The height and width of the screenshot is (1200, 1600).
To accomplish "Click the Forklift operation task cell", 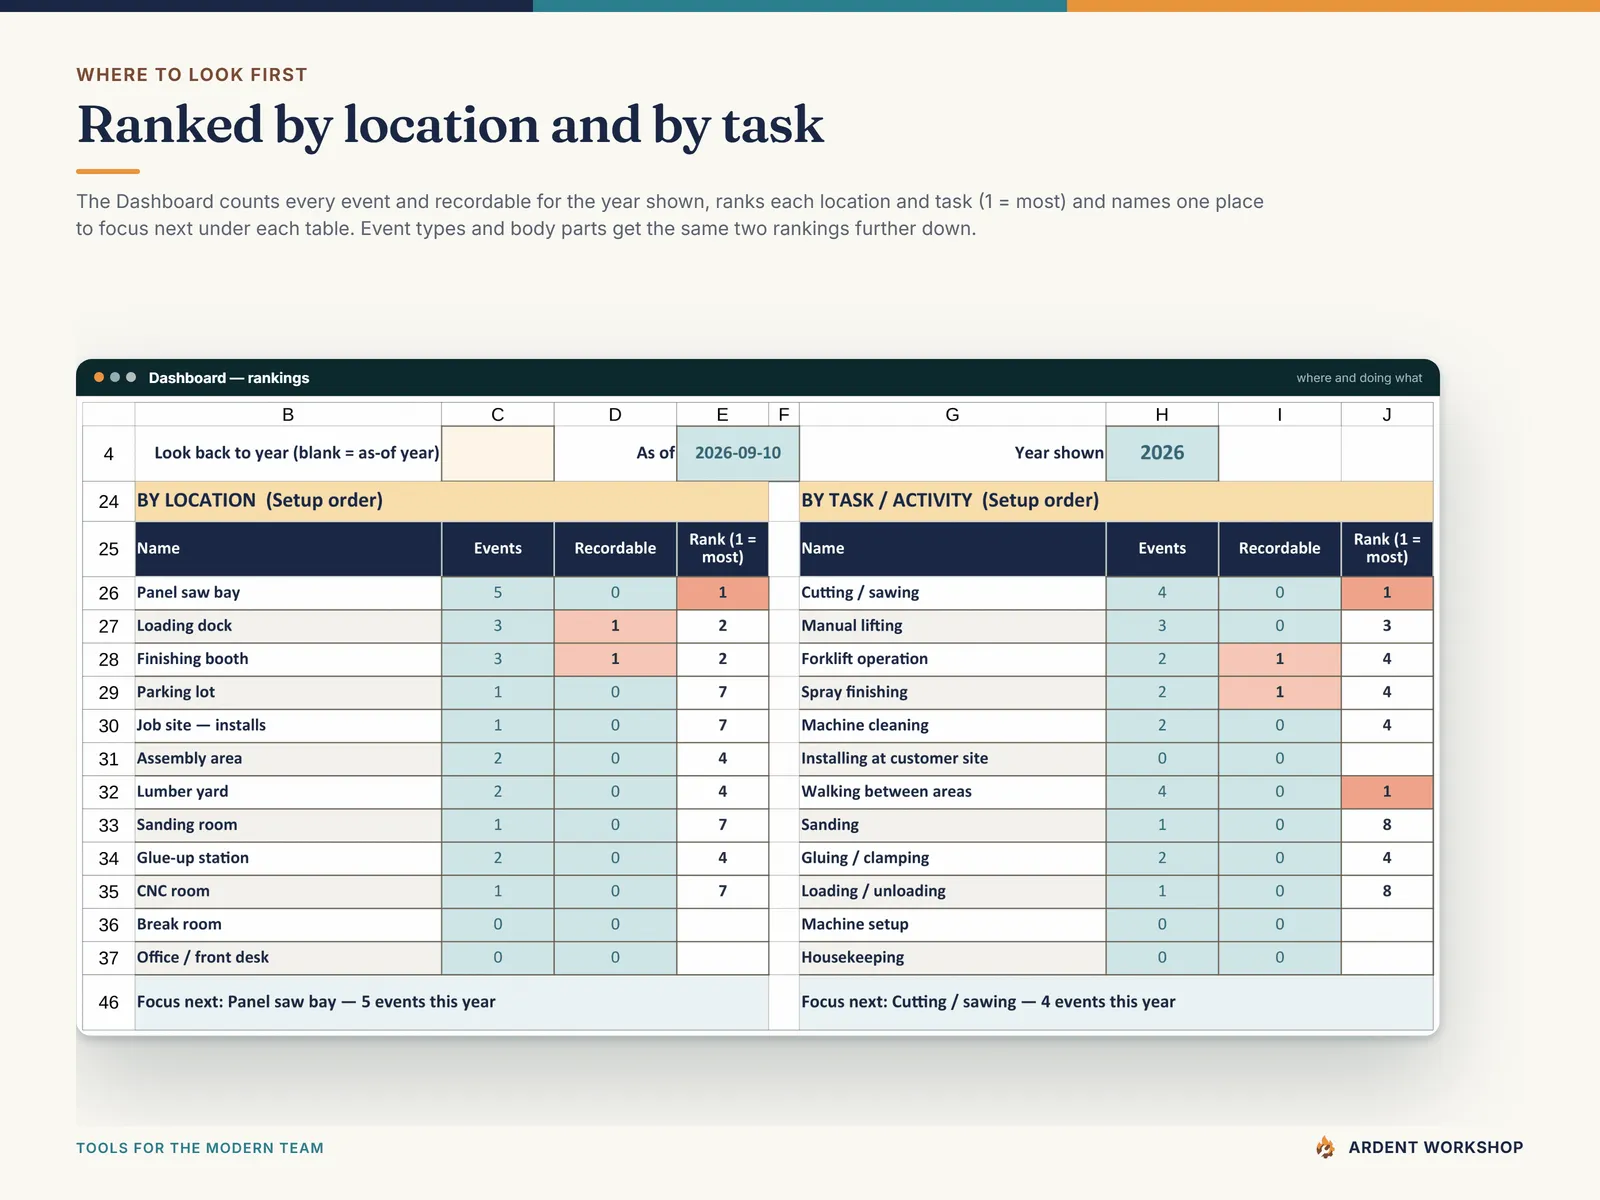I will 952,658.
